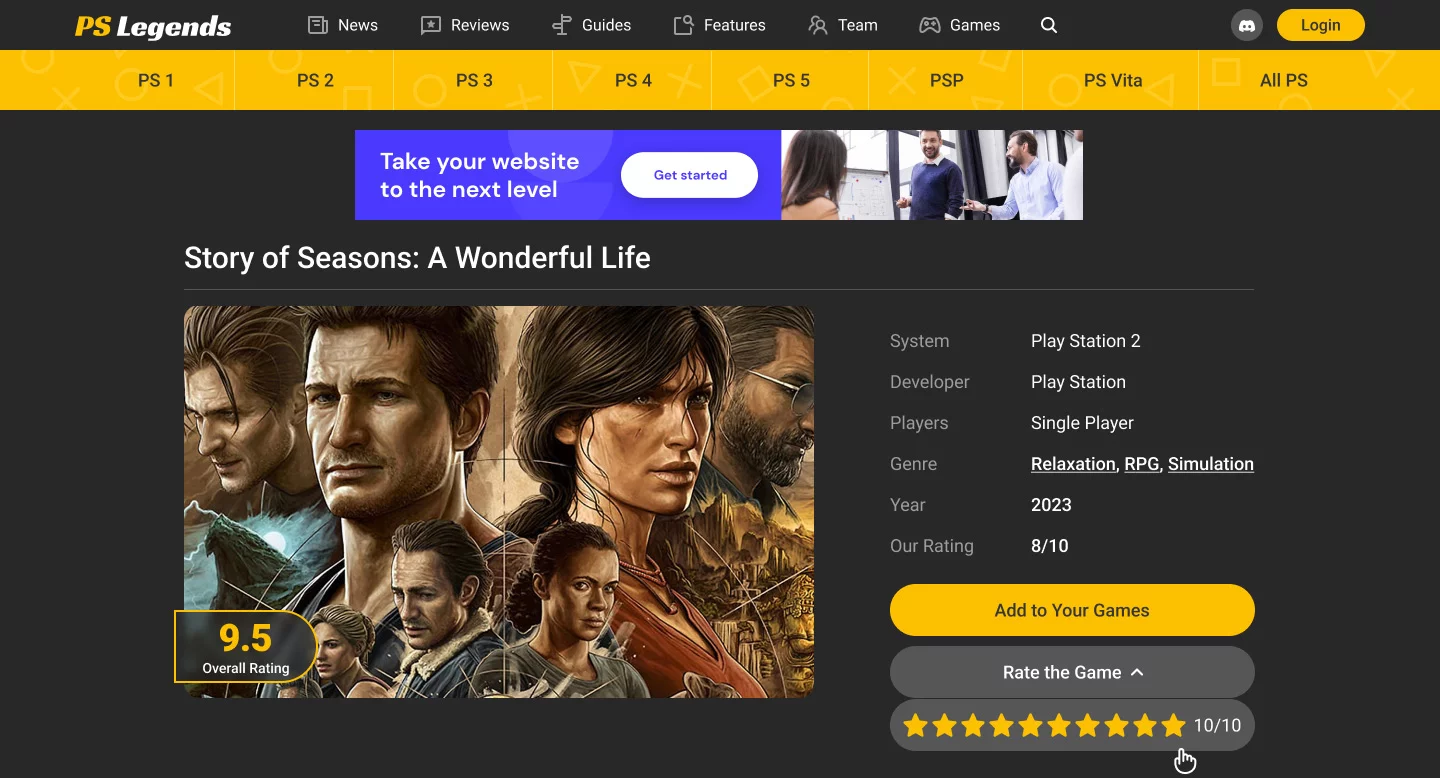
Task: Open the Reviews menu item
Action: coord(465,25)
